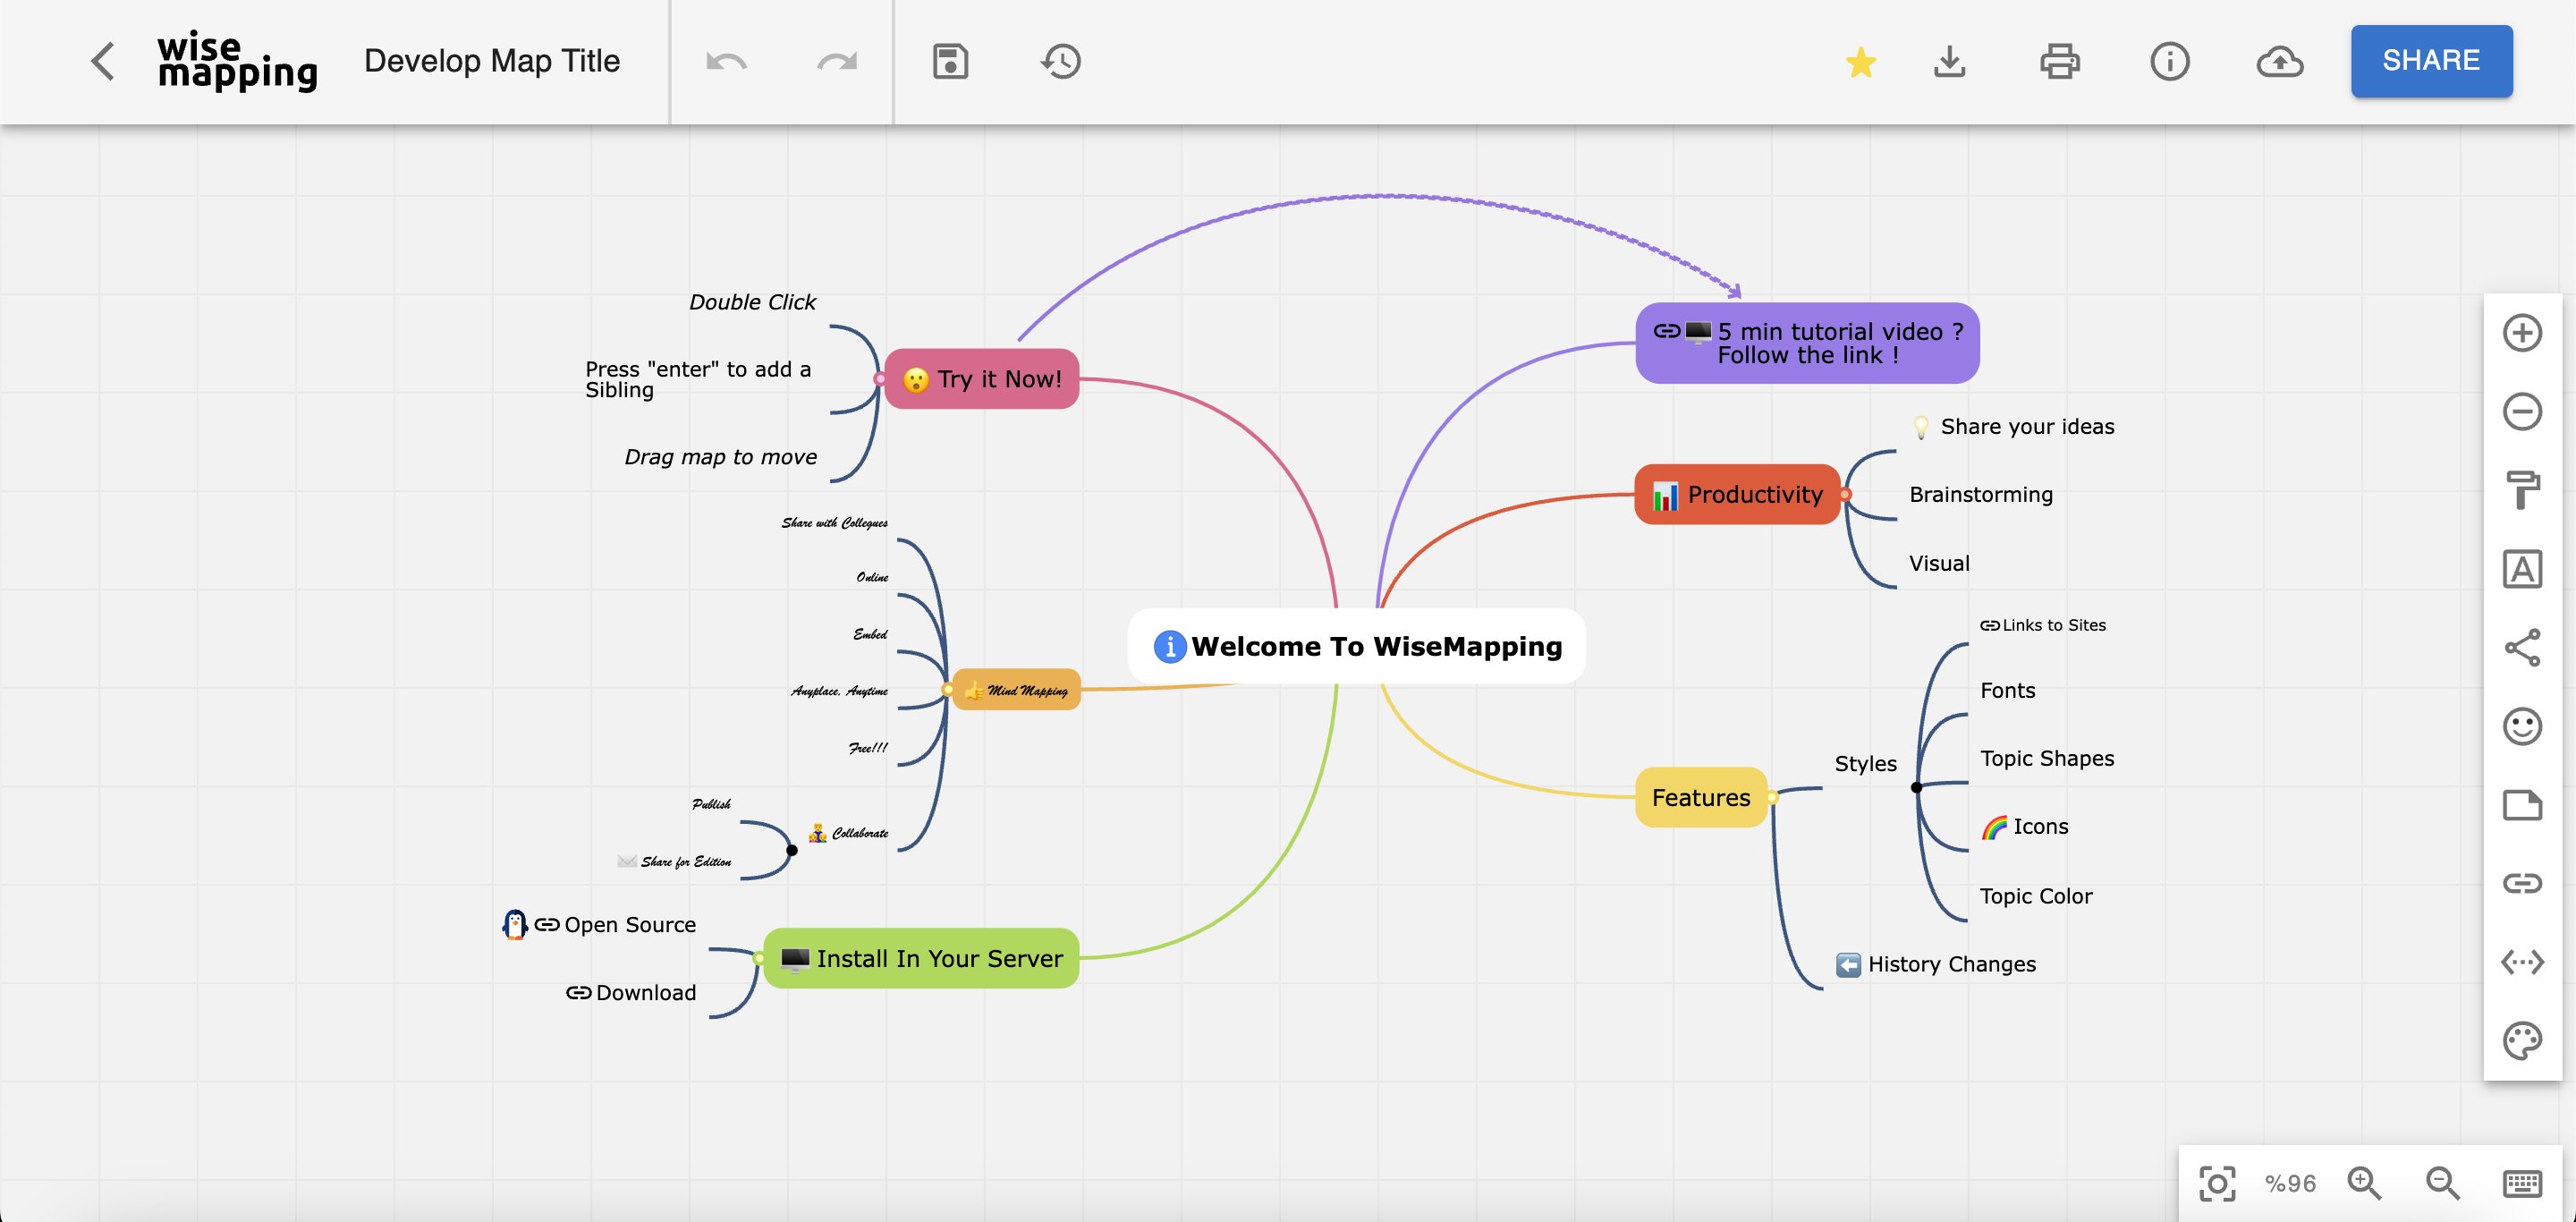Go back using the left arrow
Viewport: 2576px width, 1222px height.
[x=103, y=61]
